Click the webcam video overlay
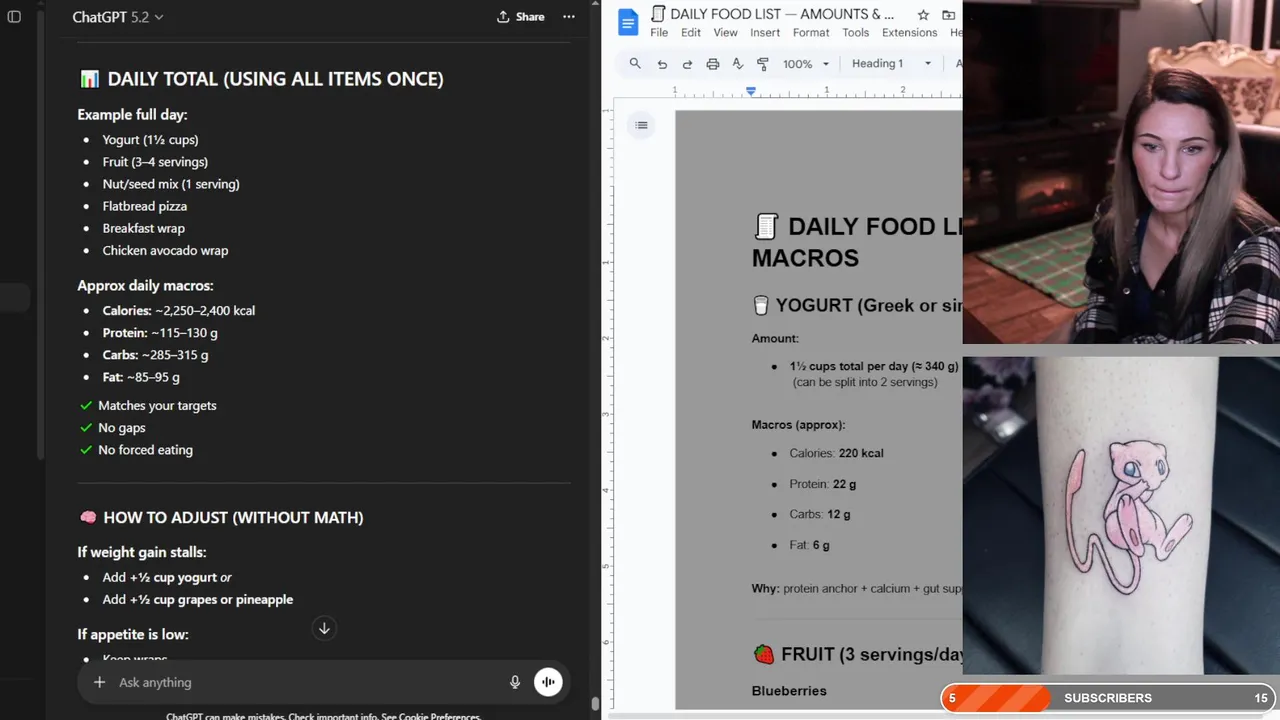 1121,172
